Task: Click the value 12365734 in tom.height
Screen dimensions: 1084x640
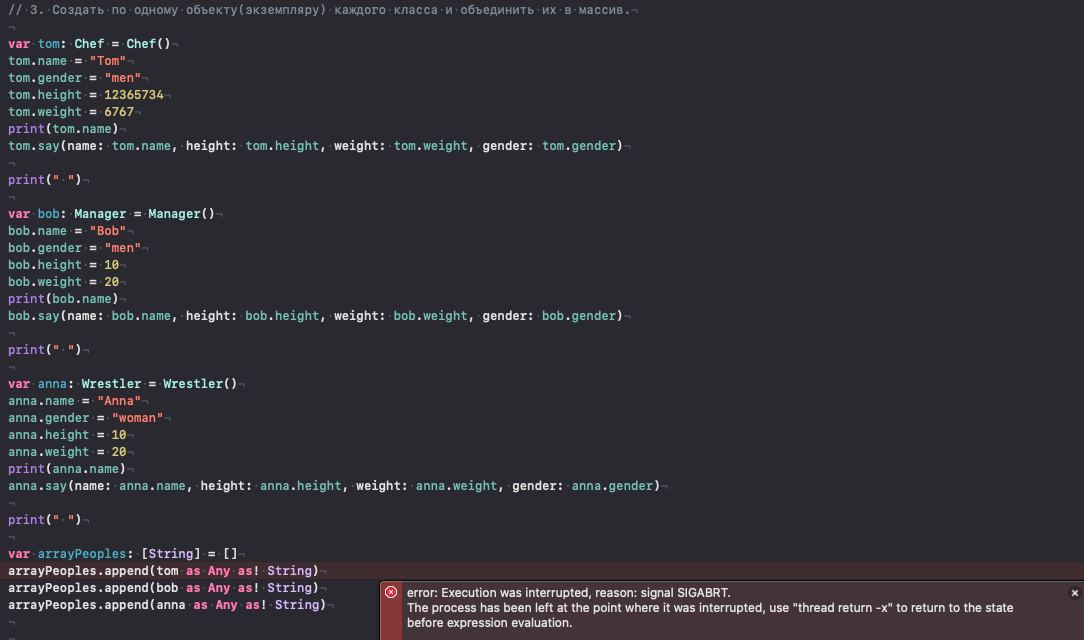Action: coord(133,95)
